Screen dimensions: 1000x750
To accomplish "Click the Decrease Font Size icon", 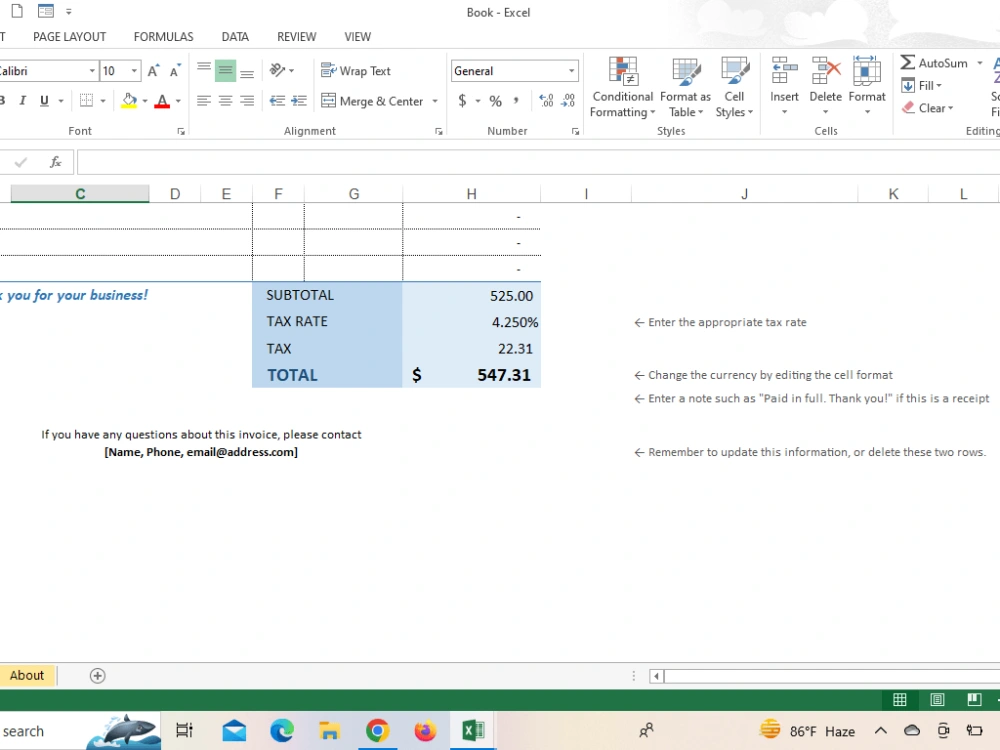I will tap(174, 71).
